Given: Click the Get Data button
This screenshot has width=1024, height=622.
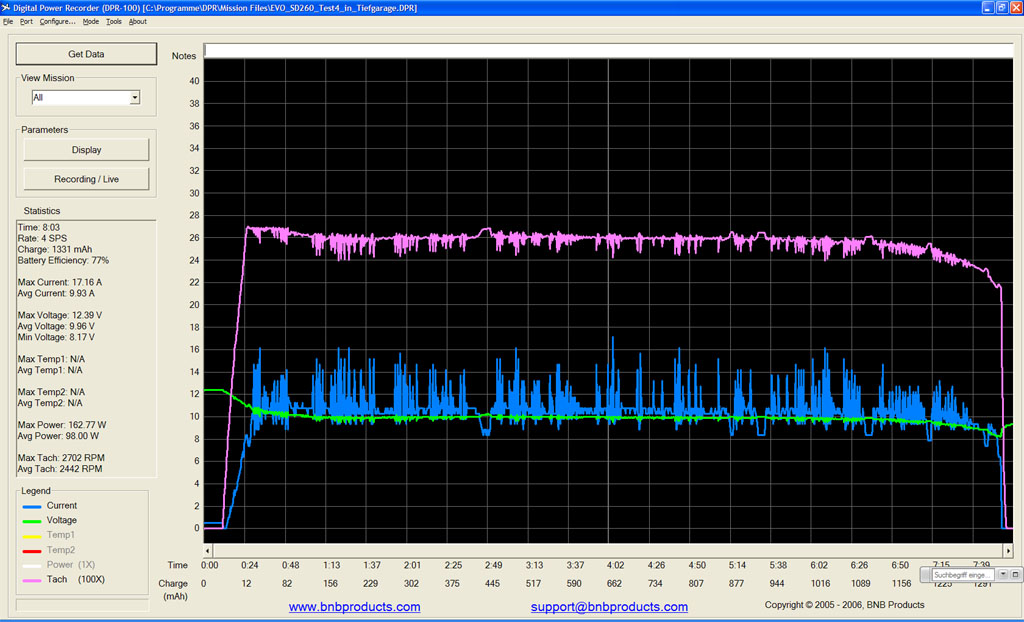Looking at the screenshot, I should (x=86, y=54).
